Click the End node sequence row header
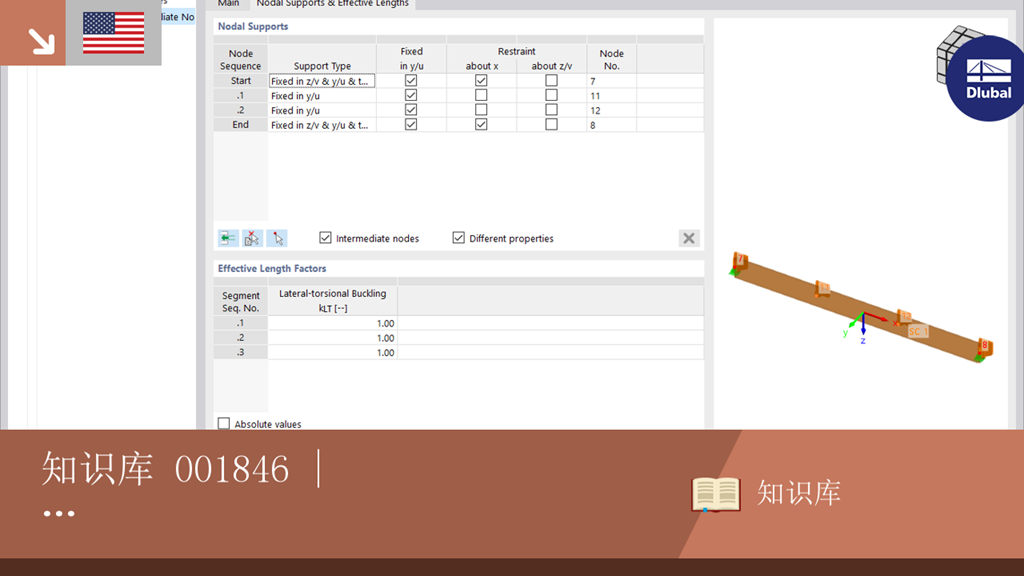 tap(240, 125)
